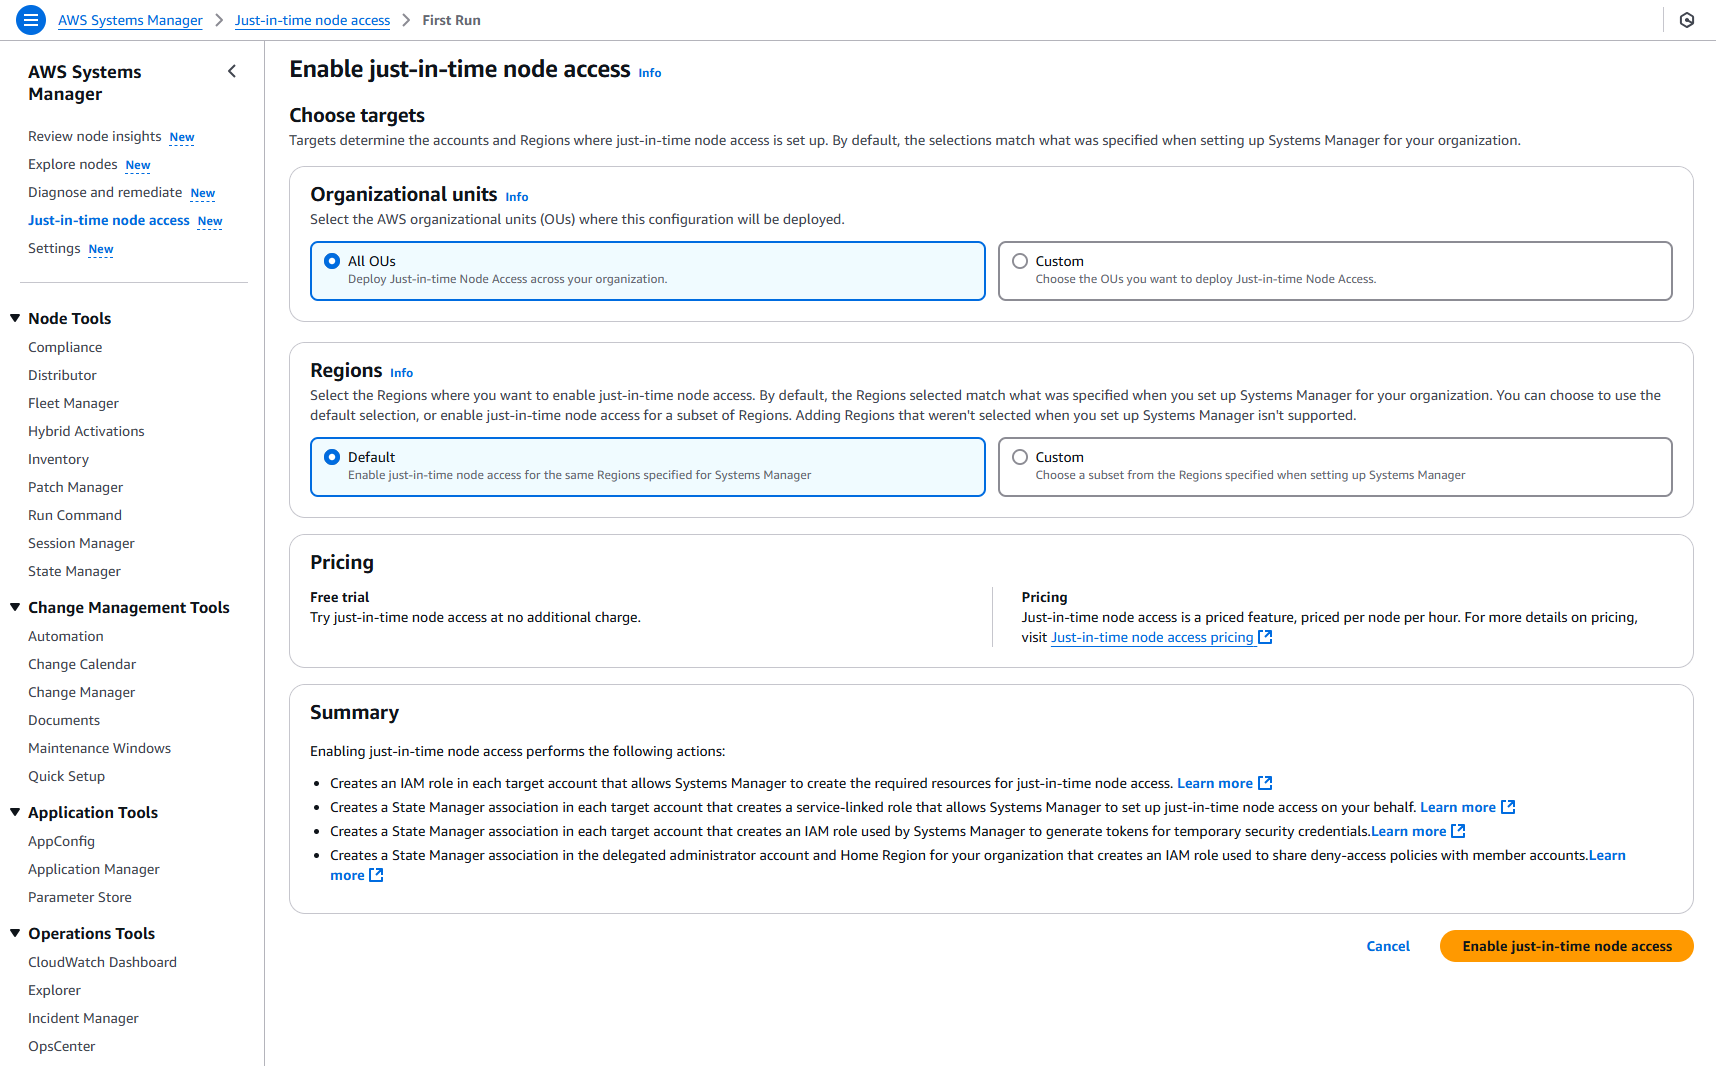Collapse the AWS Systems Manager sidebar with the chevron
Image resolution: width=1716 pixels, height=1066 pixels.
[x=232, y=71]
